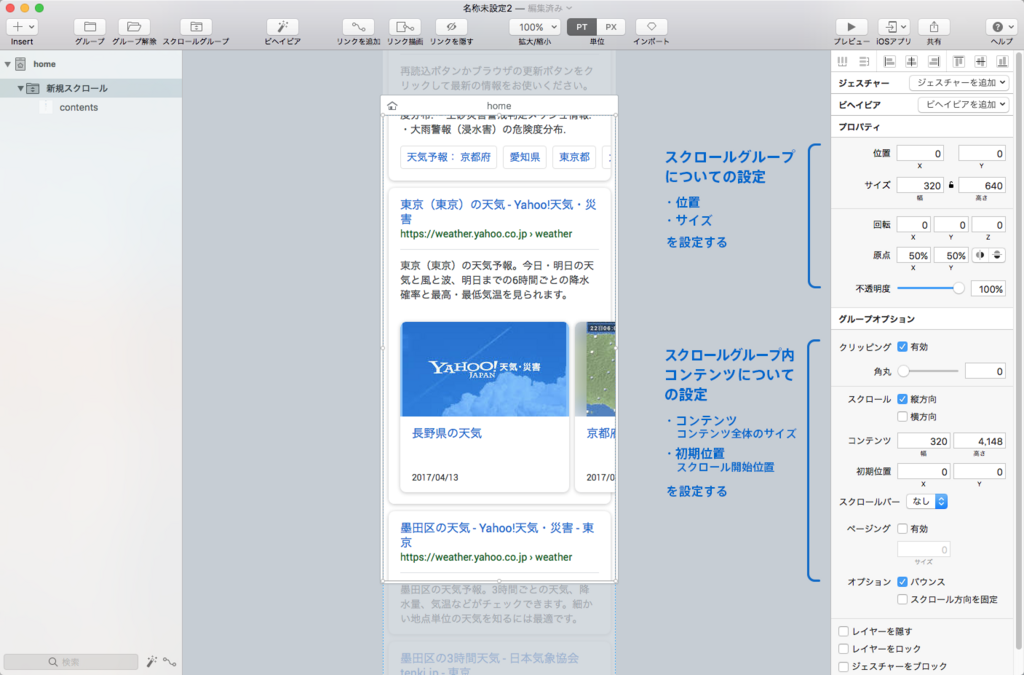Click the Import (インポート) icon
This screenshot has width=1024, height=675.
(651, 27)
